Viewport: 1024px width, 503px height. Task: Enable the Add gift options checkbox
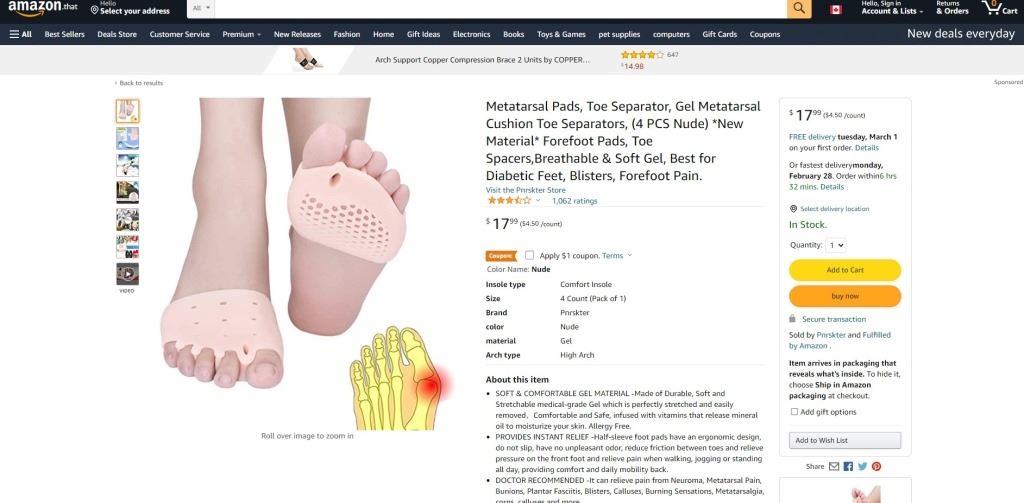[x=794, y=412]
